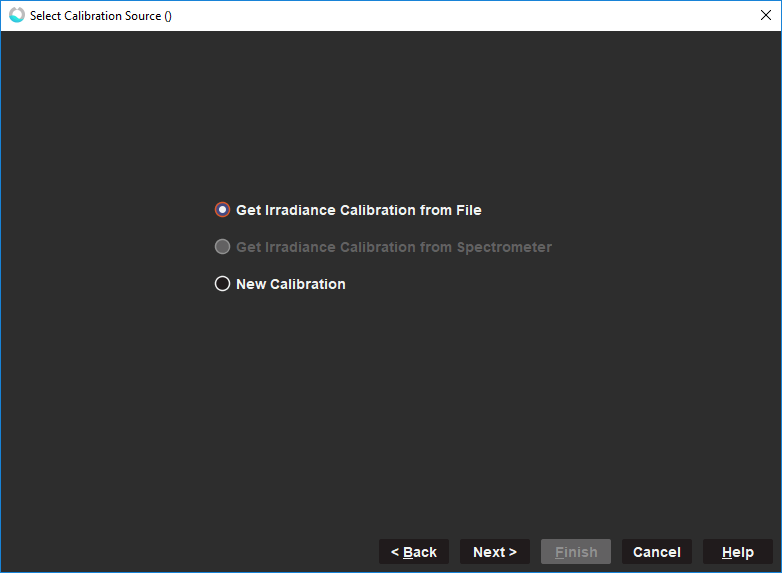Click the 'Select Calibration Source ()' title text
782x573 pixels.
(100, 16)
